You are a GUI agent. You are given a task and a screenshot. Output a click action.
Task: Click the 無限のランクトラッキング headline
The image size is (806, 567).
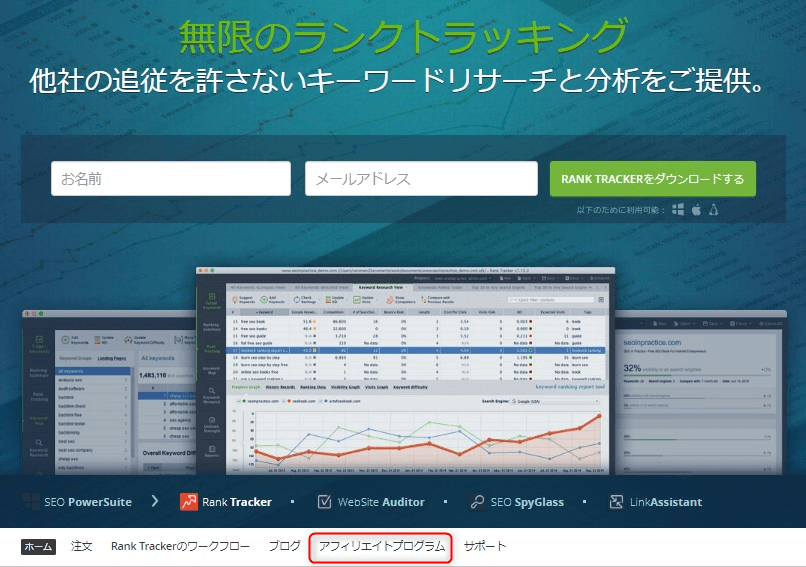pos(404,36)
